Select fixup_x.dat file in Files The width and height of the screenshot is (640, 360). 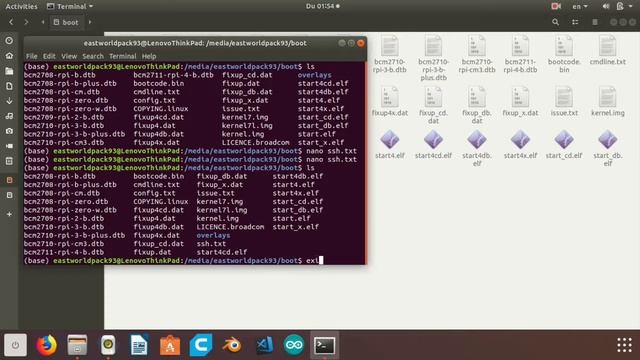[520, 101]
